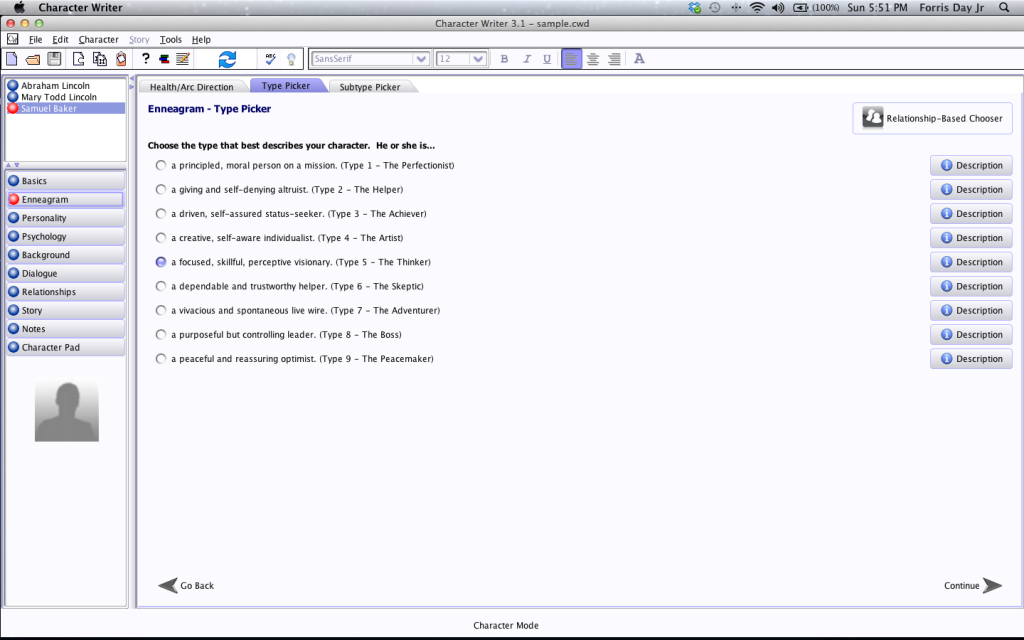Click the spell check ABC icon
The height and width of the screenshot is (640, 1024).
tap(270, 59)
